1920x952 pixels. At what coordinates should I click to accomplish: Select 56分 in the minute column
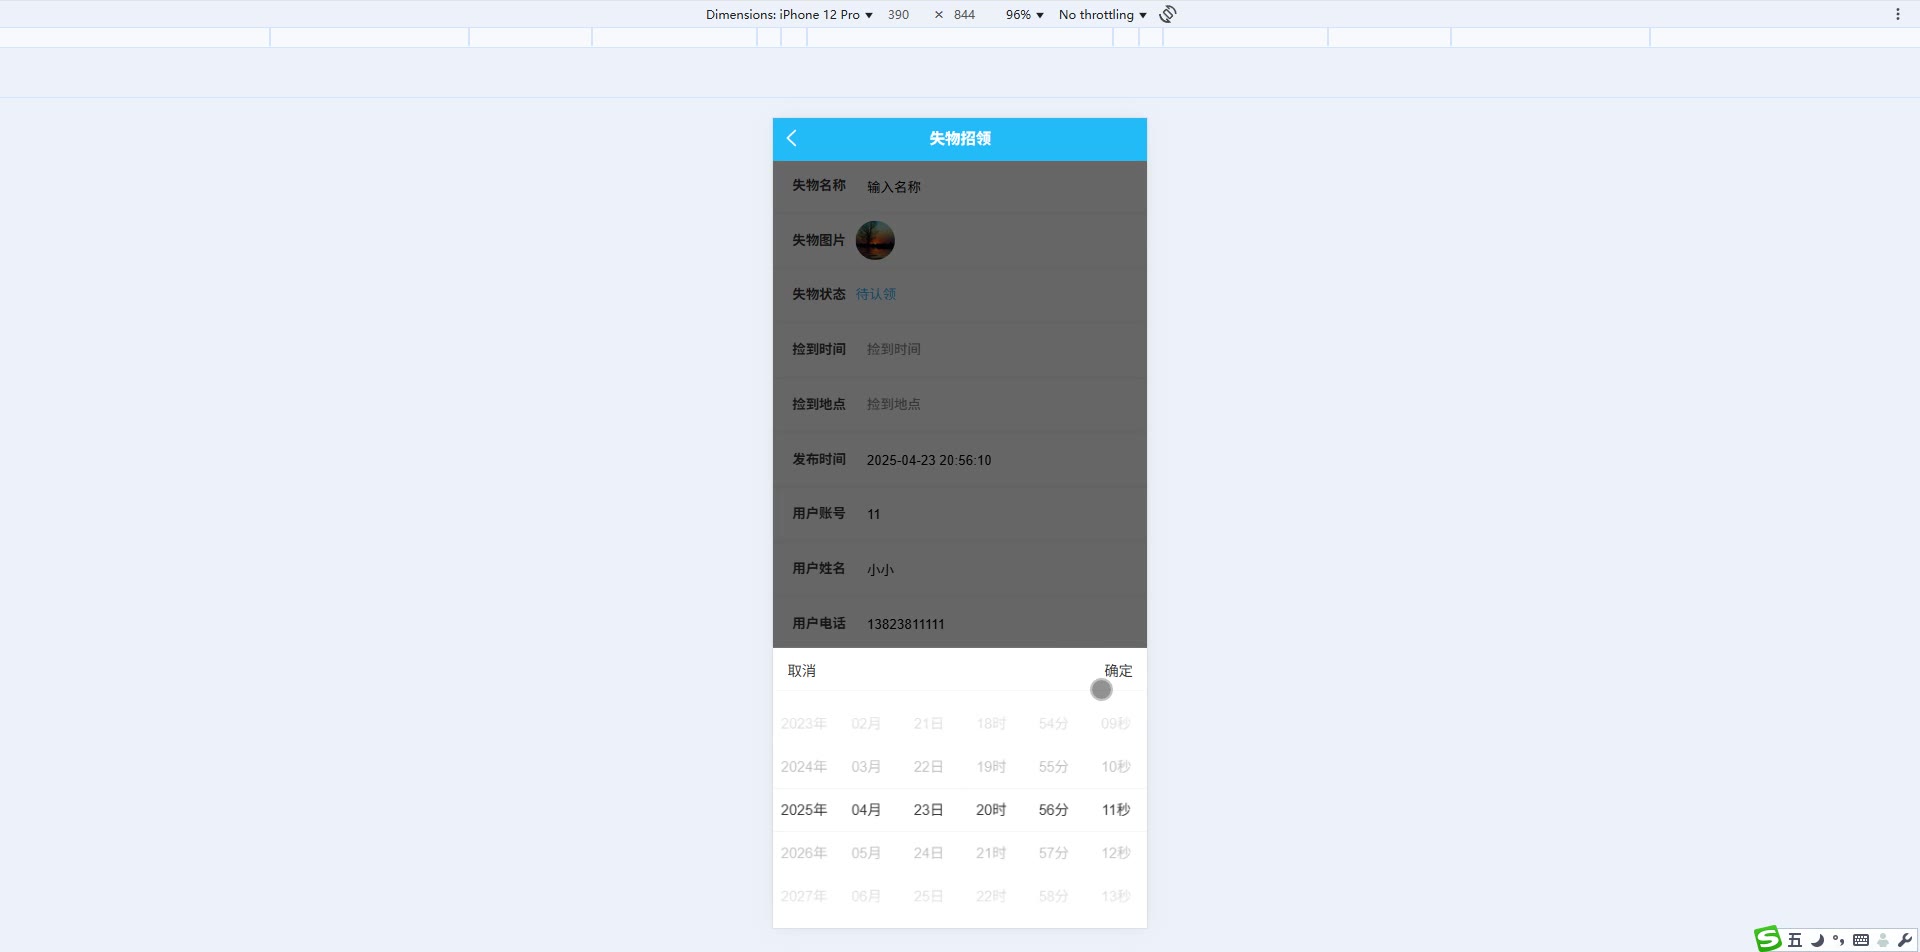point(1053,810)
